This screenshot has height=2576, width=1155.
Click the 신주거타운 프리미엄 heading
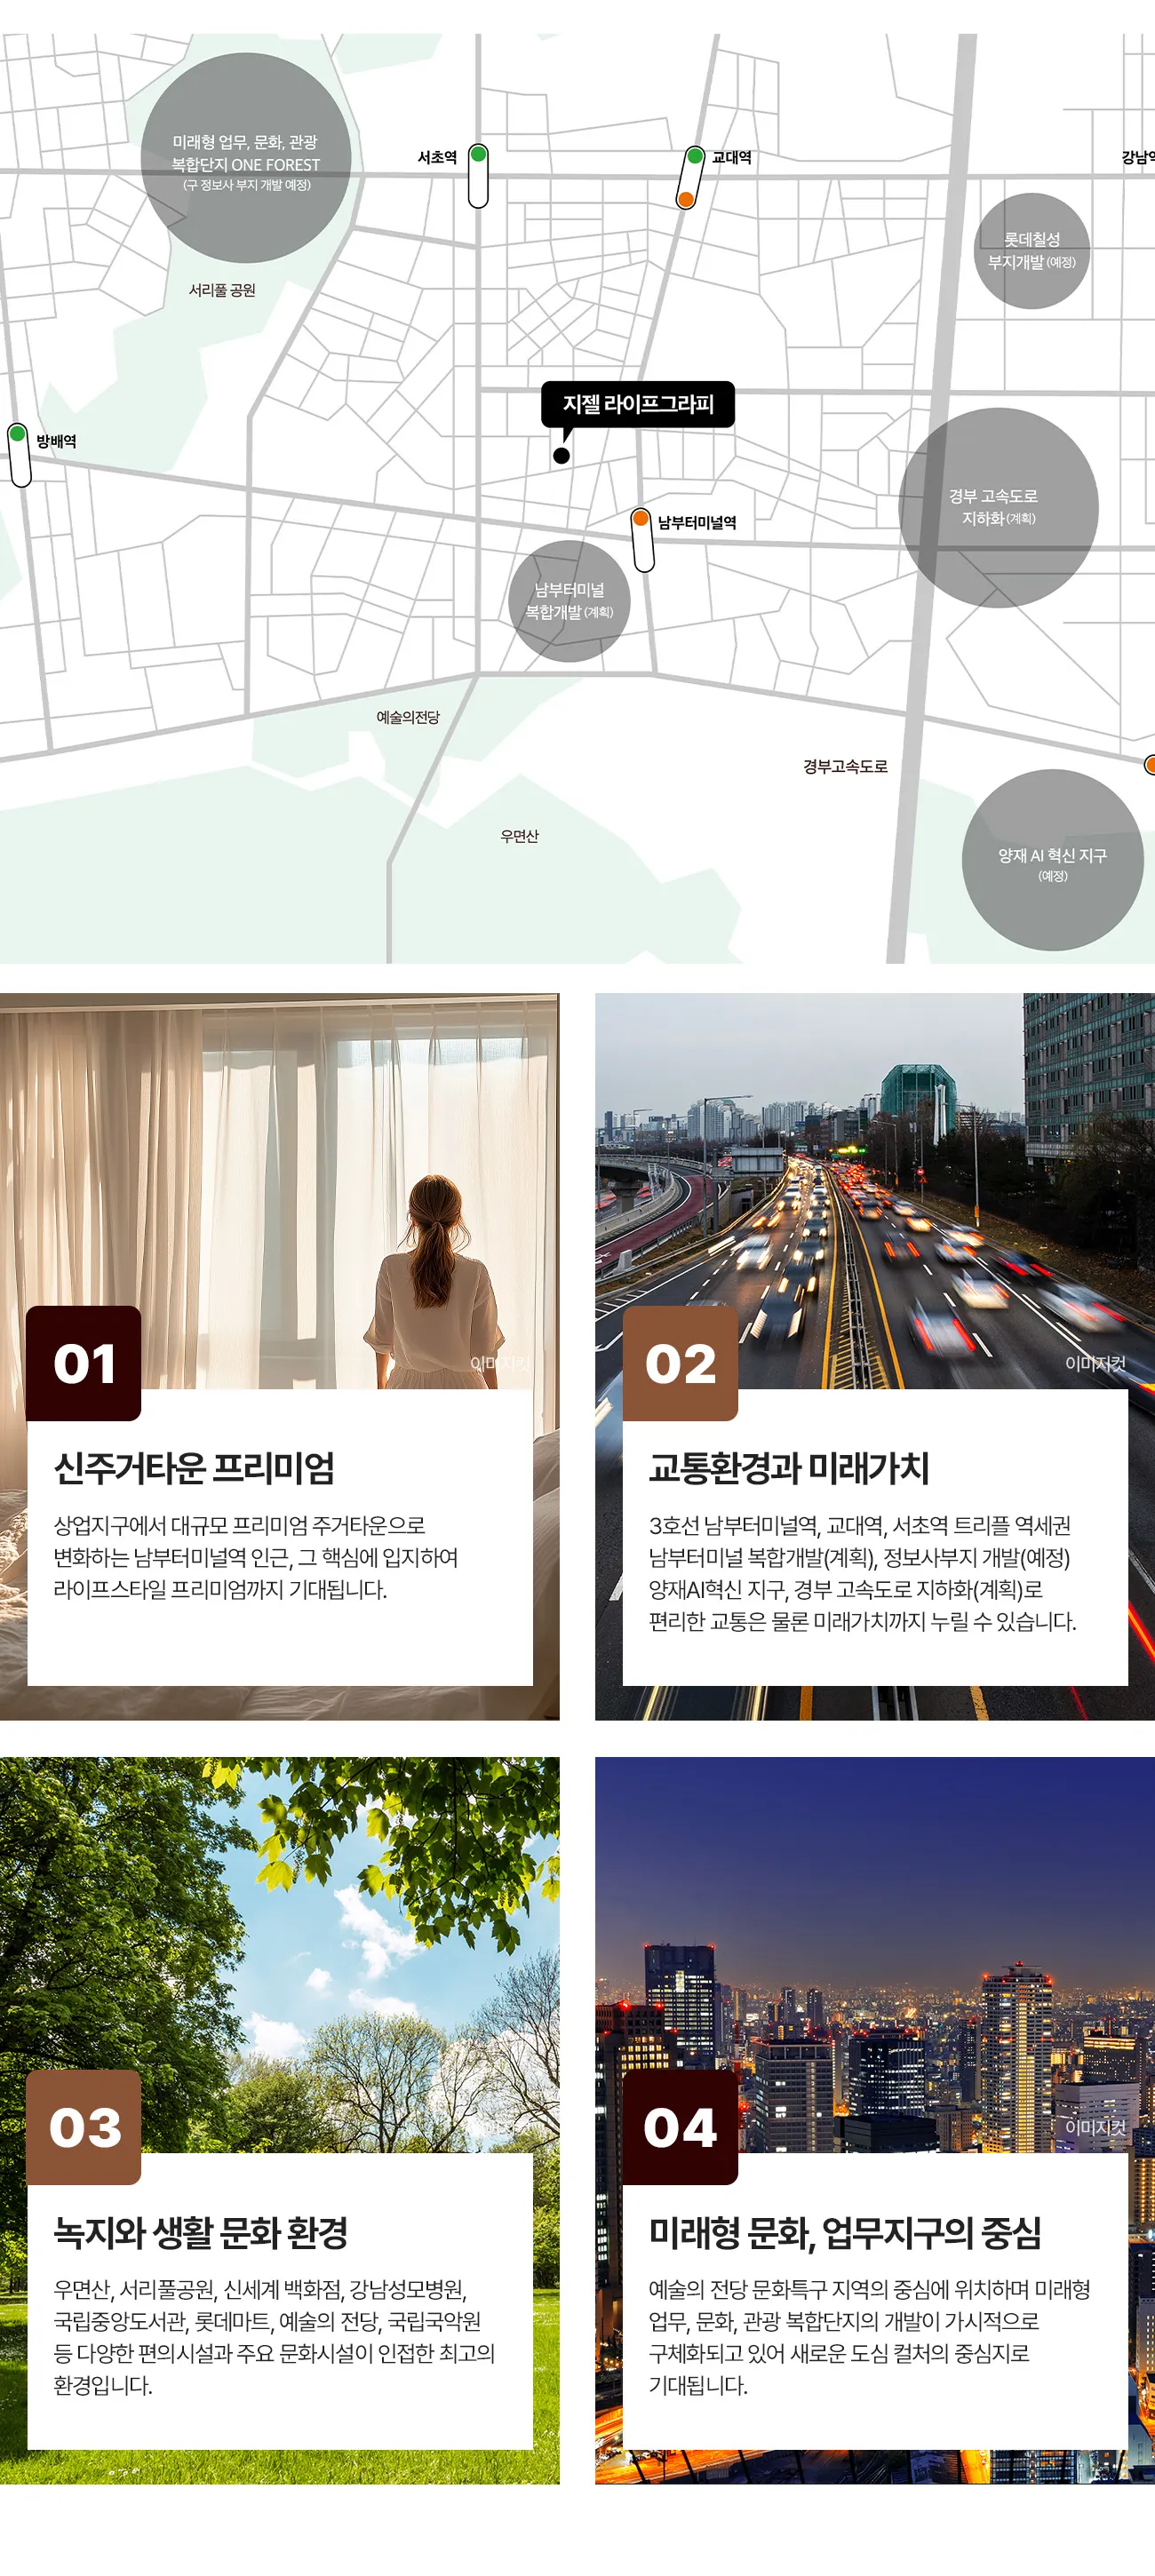[x=194, y=1468]
